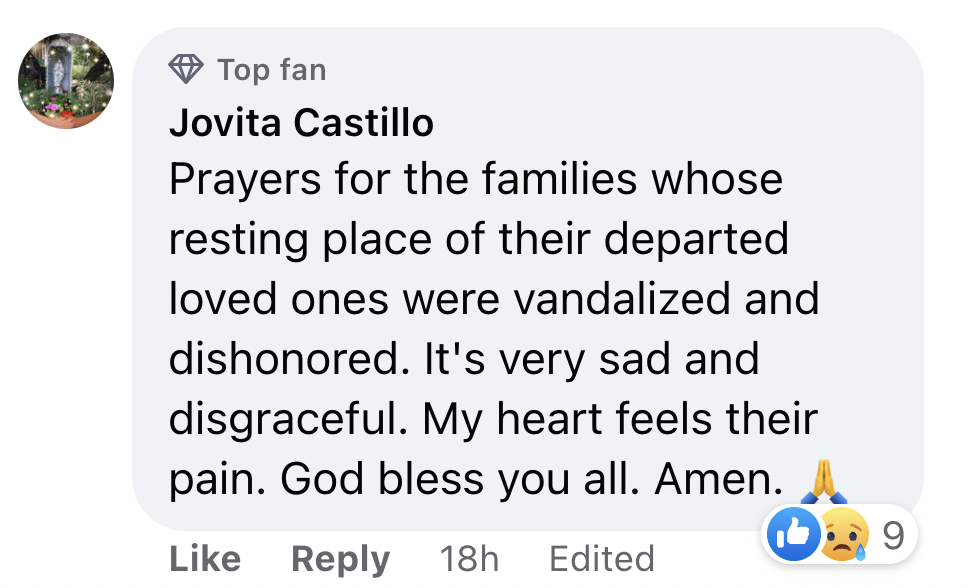
Task: Click the word "disgraceful" in the comment
Action: click(x=284, y=420)
